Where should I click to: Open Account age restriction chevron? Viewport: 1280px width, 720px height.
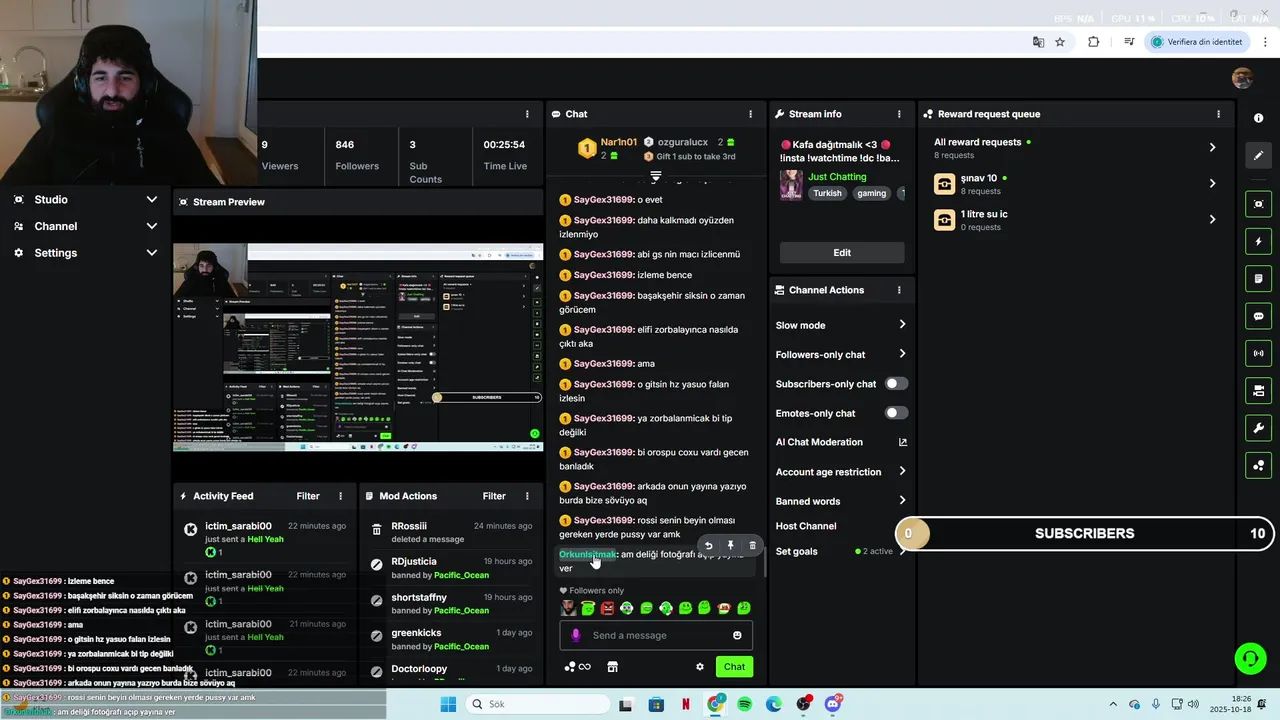[x=902, y=472]
